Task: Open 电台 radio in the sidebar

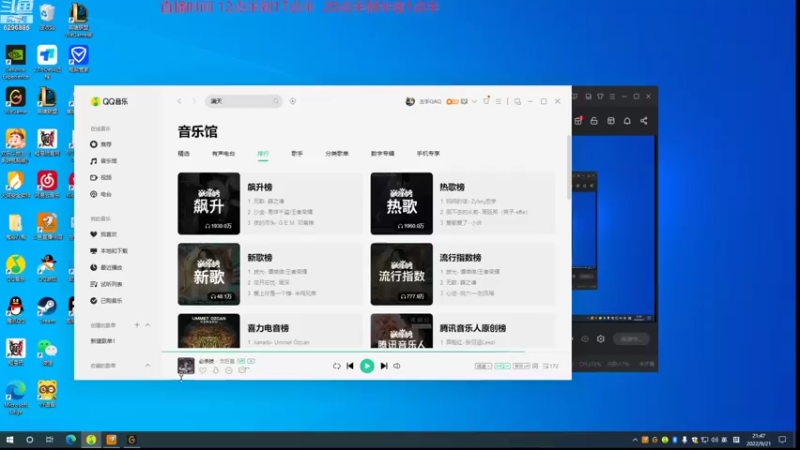Action: (x=101, y=194)
